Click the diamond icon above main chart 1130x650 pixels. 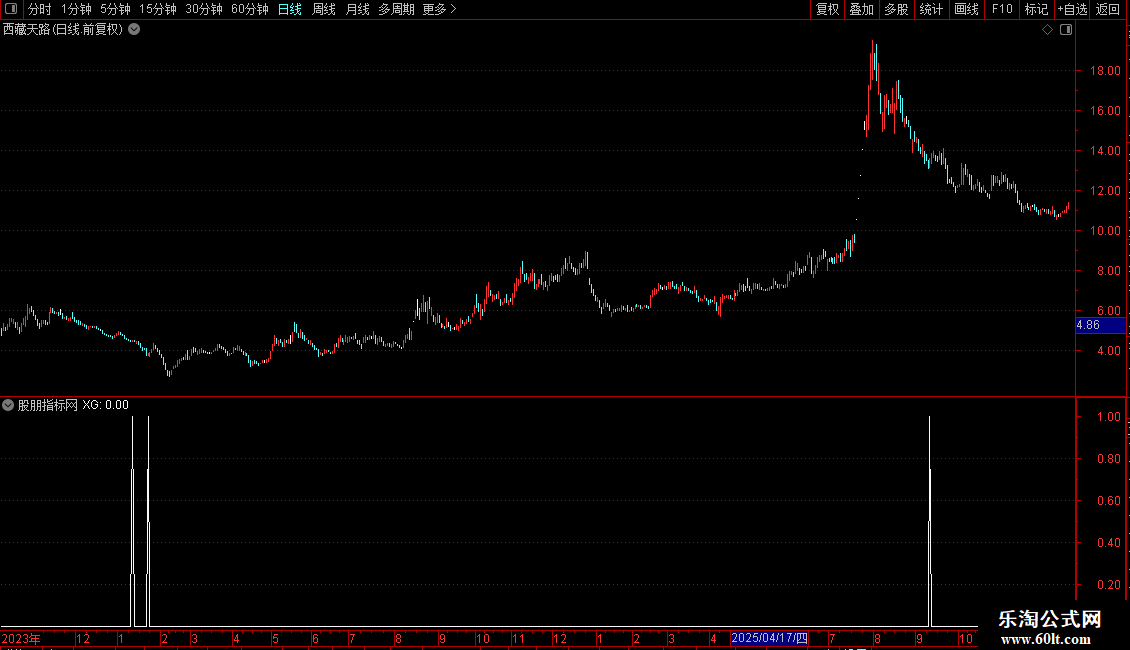pyautogui.click(x=1047, y=30)
